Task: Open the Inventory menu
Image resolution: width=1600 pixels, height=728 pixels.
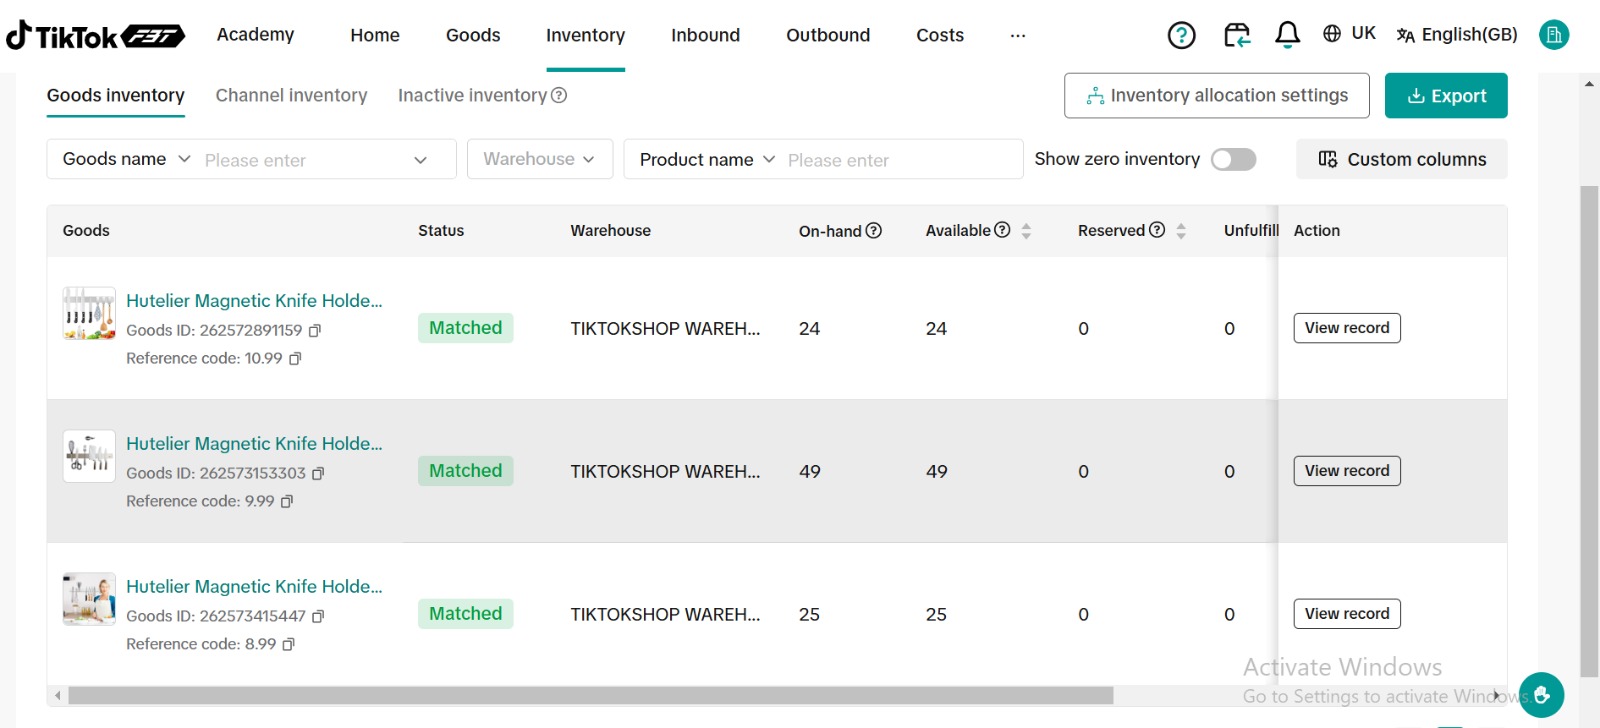Action: (585, 35)
